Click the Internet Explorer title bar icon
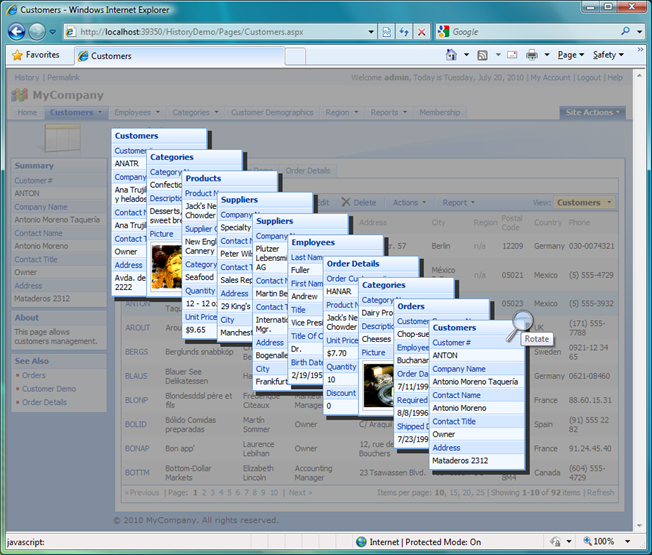This screenshot has width=652, height=555. pyautogui.click(x=12, y=10)
